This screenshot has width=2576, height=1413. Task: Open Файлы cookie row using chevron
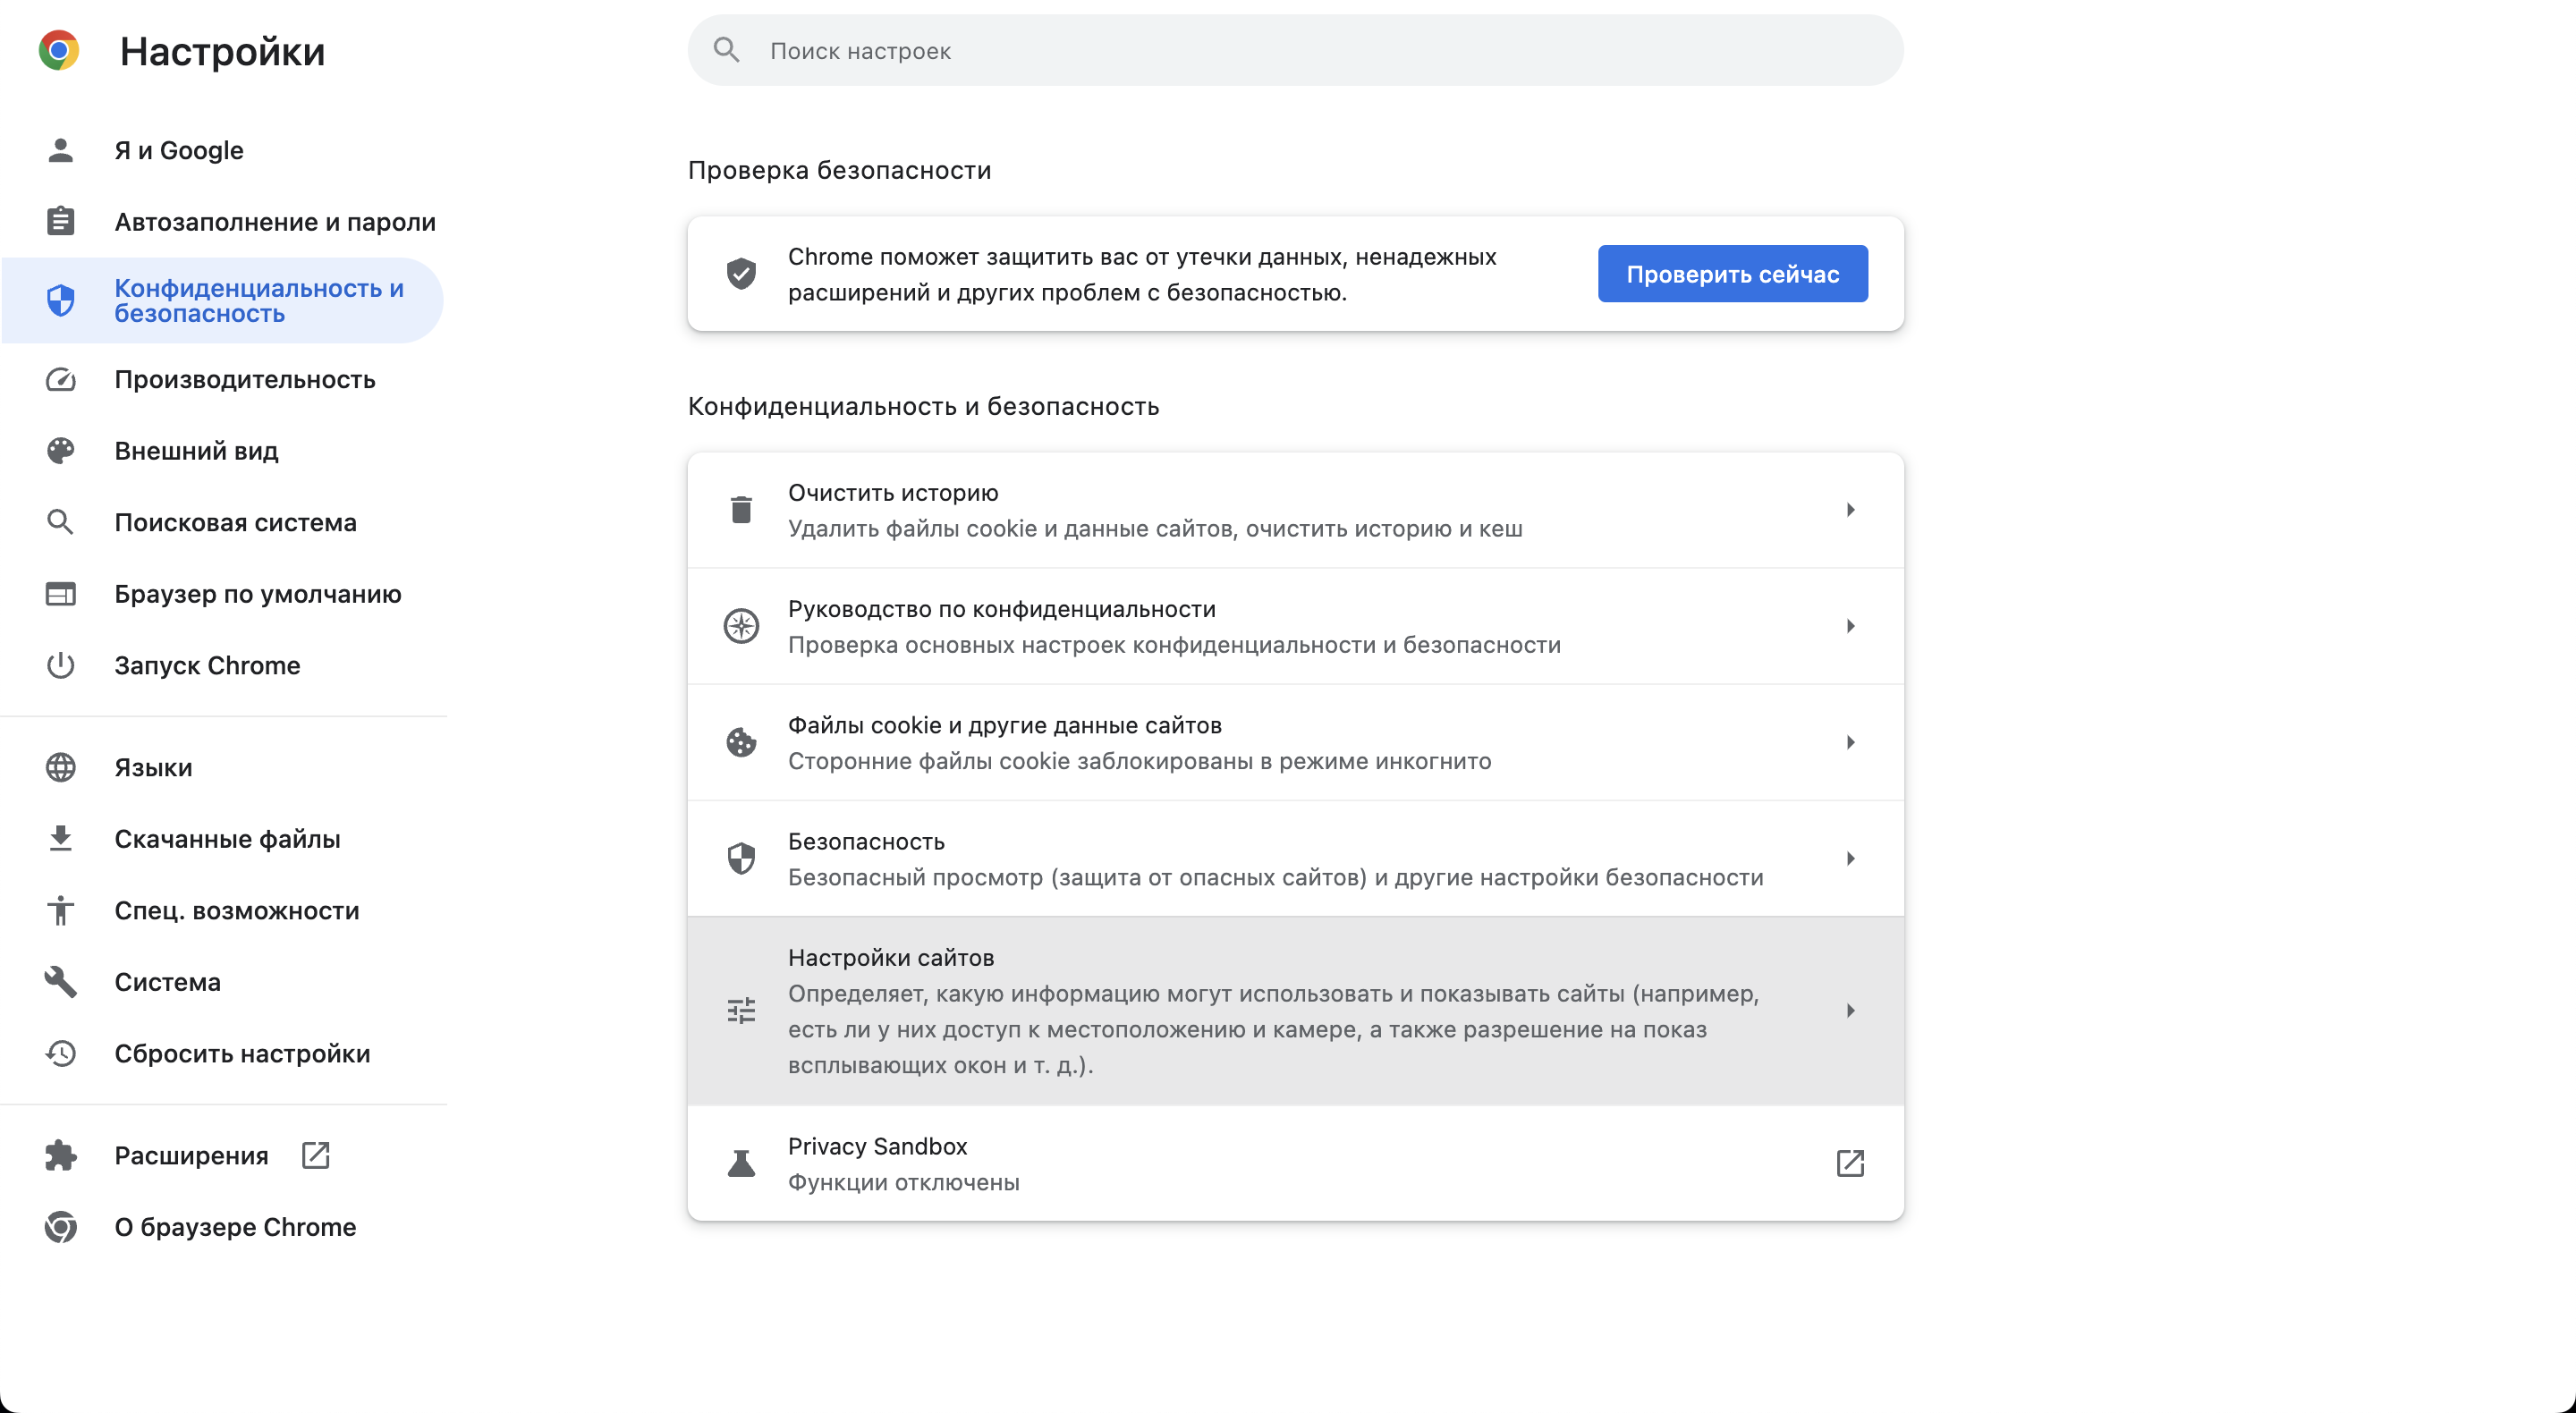click(x=1850, y=742)
